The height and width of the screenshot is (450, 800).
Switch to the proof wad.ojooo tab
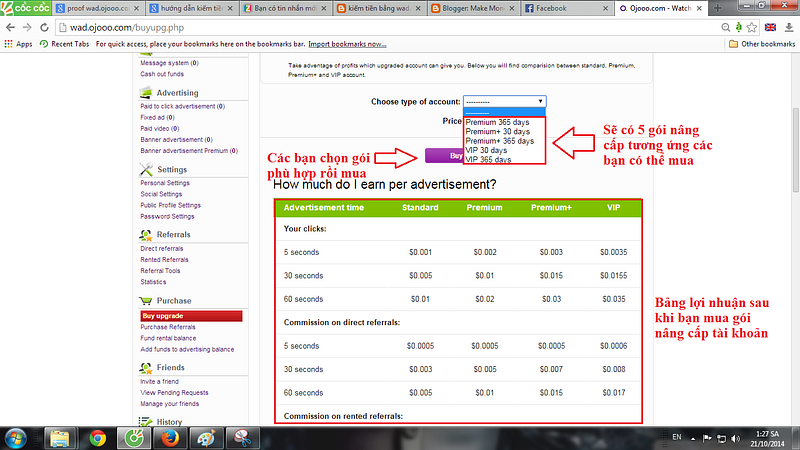pos(97,8)
